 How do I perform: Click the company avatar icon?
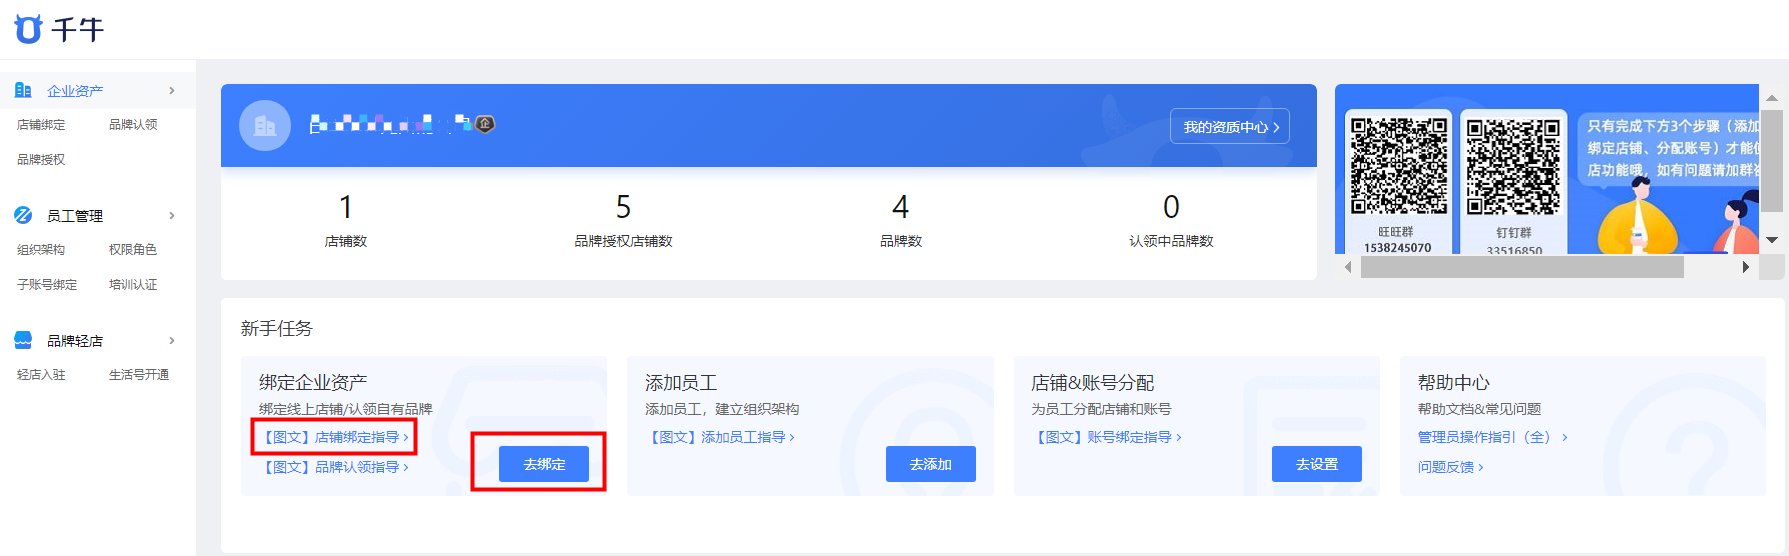[265, 125]
